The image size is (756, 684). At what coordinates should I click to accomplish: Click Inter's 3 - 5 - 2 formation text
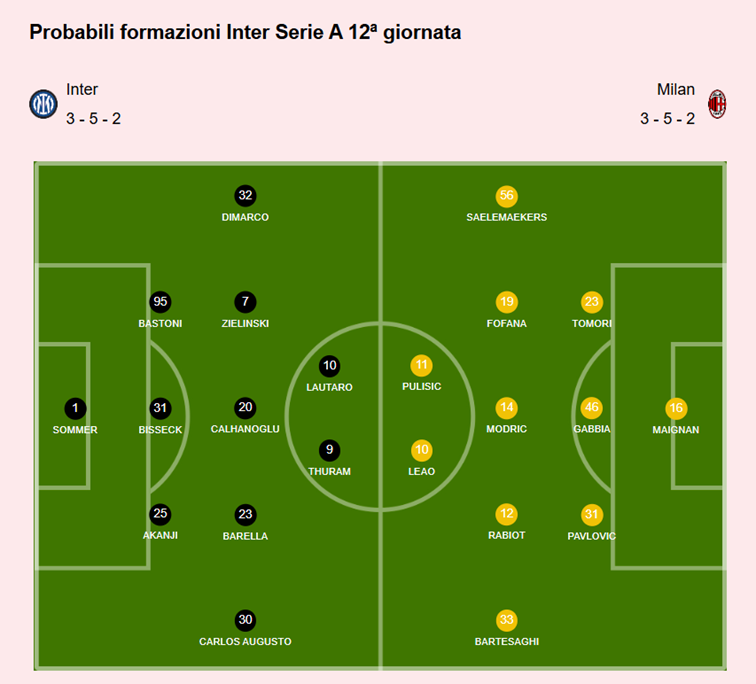point(94,119)
